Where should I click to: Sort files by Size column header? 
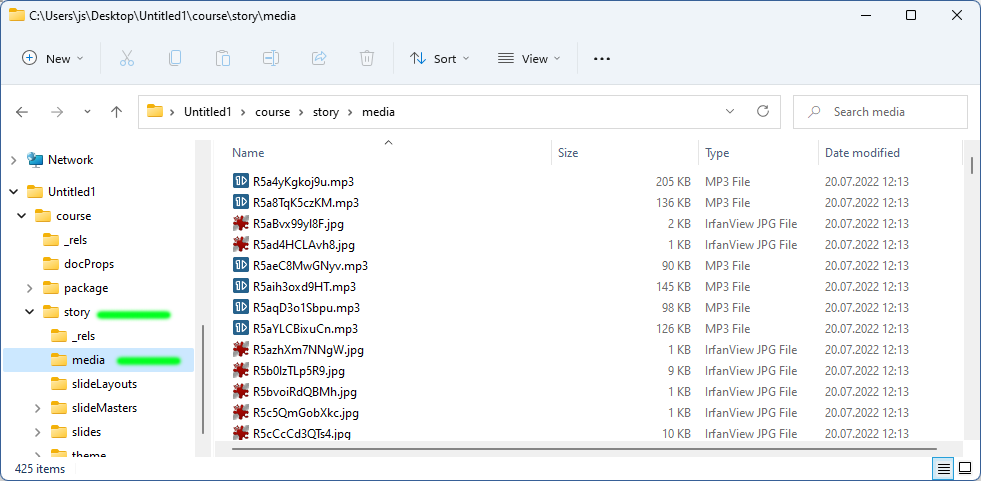pyautogui.click(x=568, y=153)
